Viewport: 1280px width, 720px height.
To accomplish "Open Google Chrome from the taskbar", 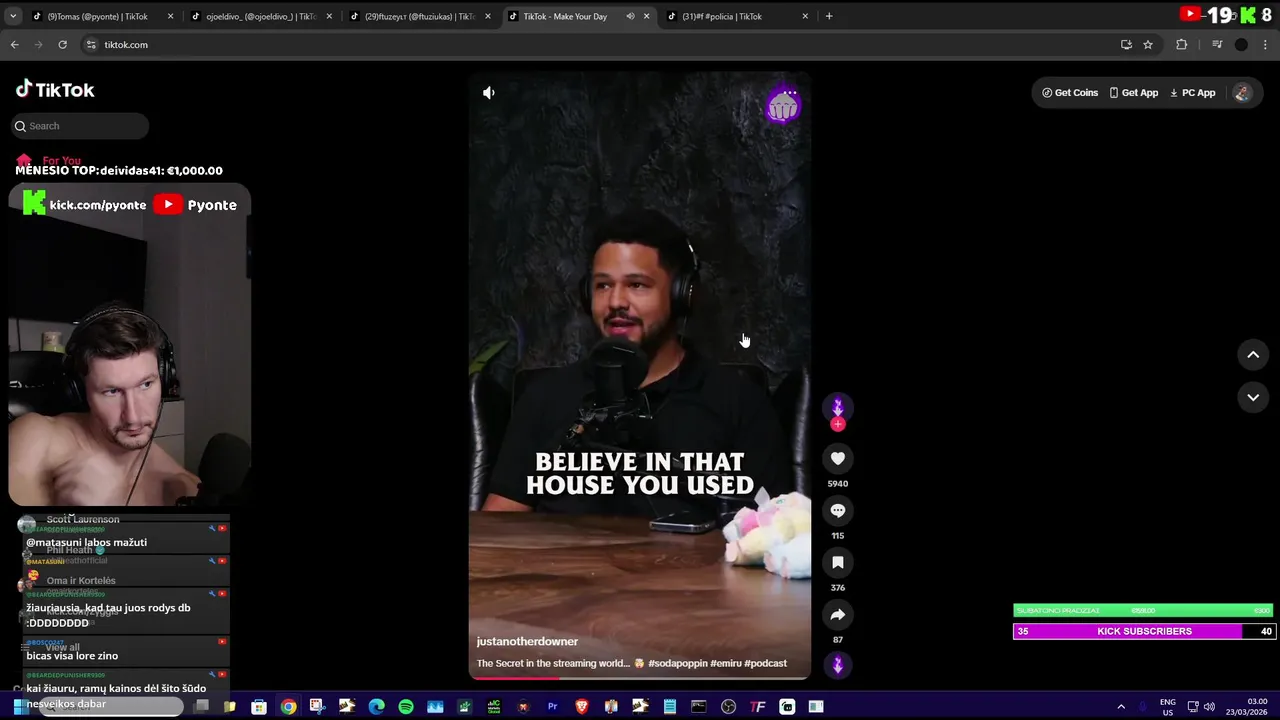I will pyautogui.click(x=288, y=707).
